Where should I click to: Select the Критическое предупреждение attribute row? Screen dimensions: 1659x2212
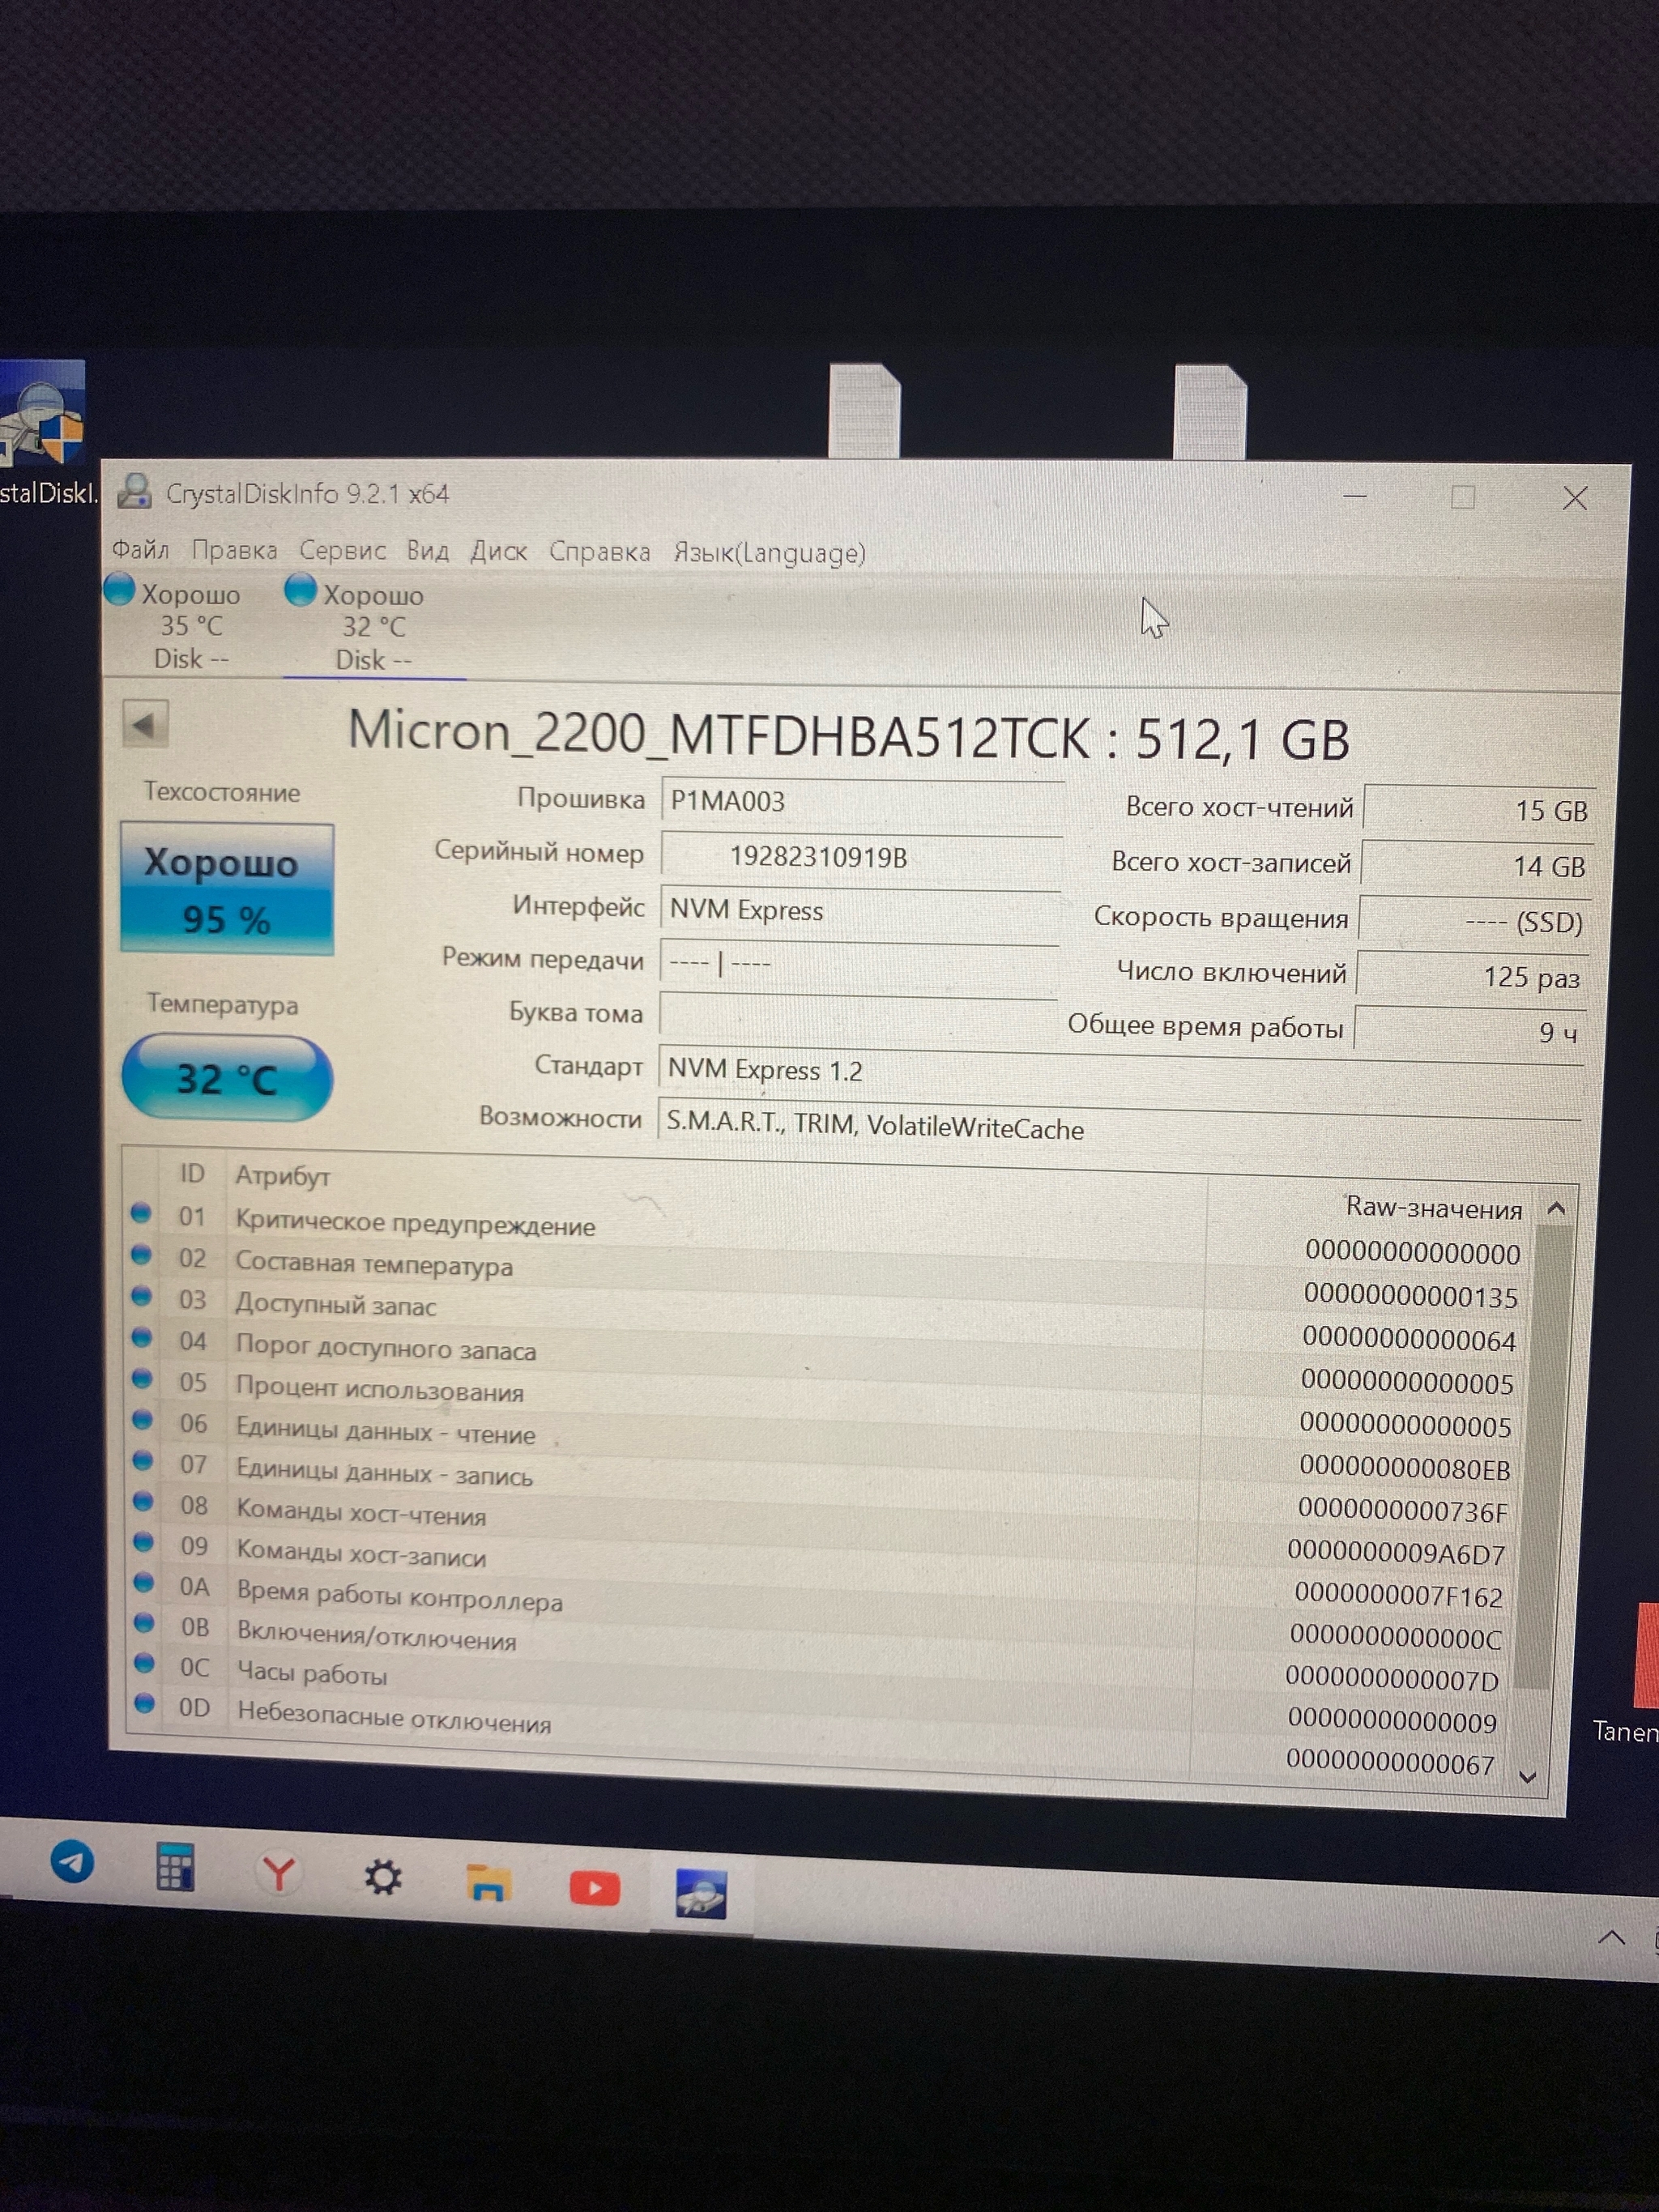click(x=415, y=1225)
